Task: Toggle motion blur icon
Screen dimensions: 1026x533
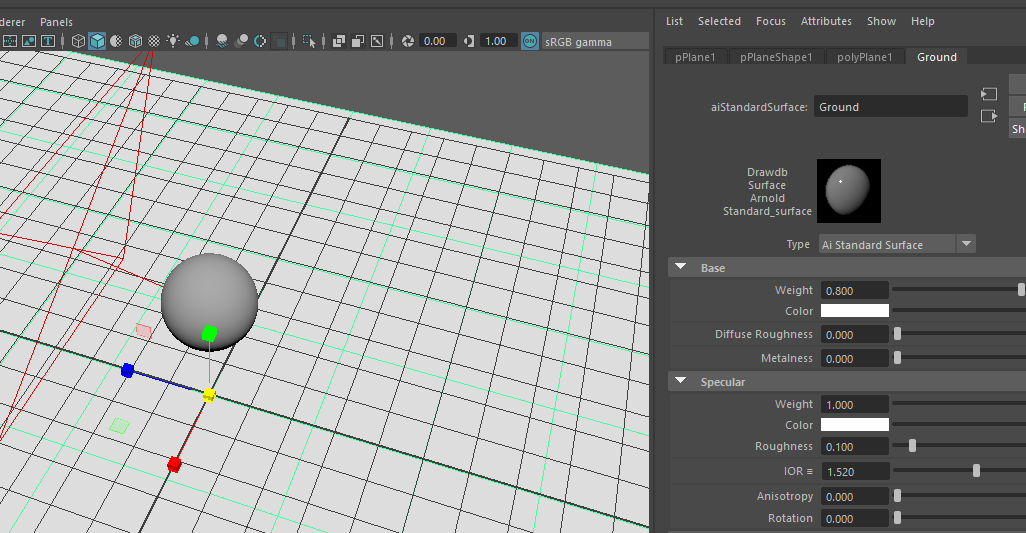Action: (x=241, y=41)
